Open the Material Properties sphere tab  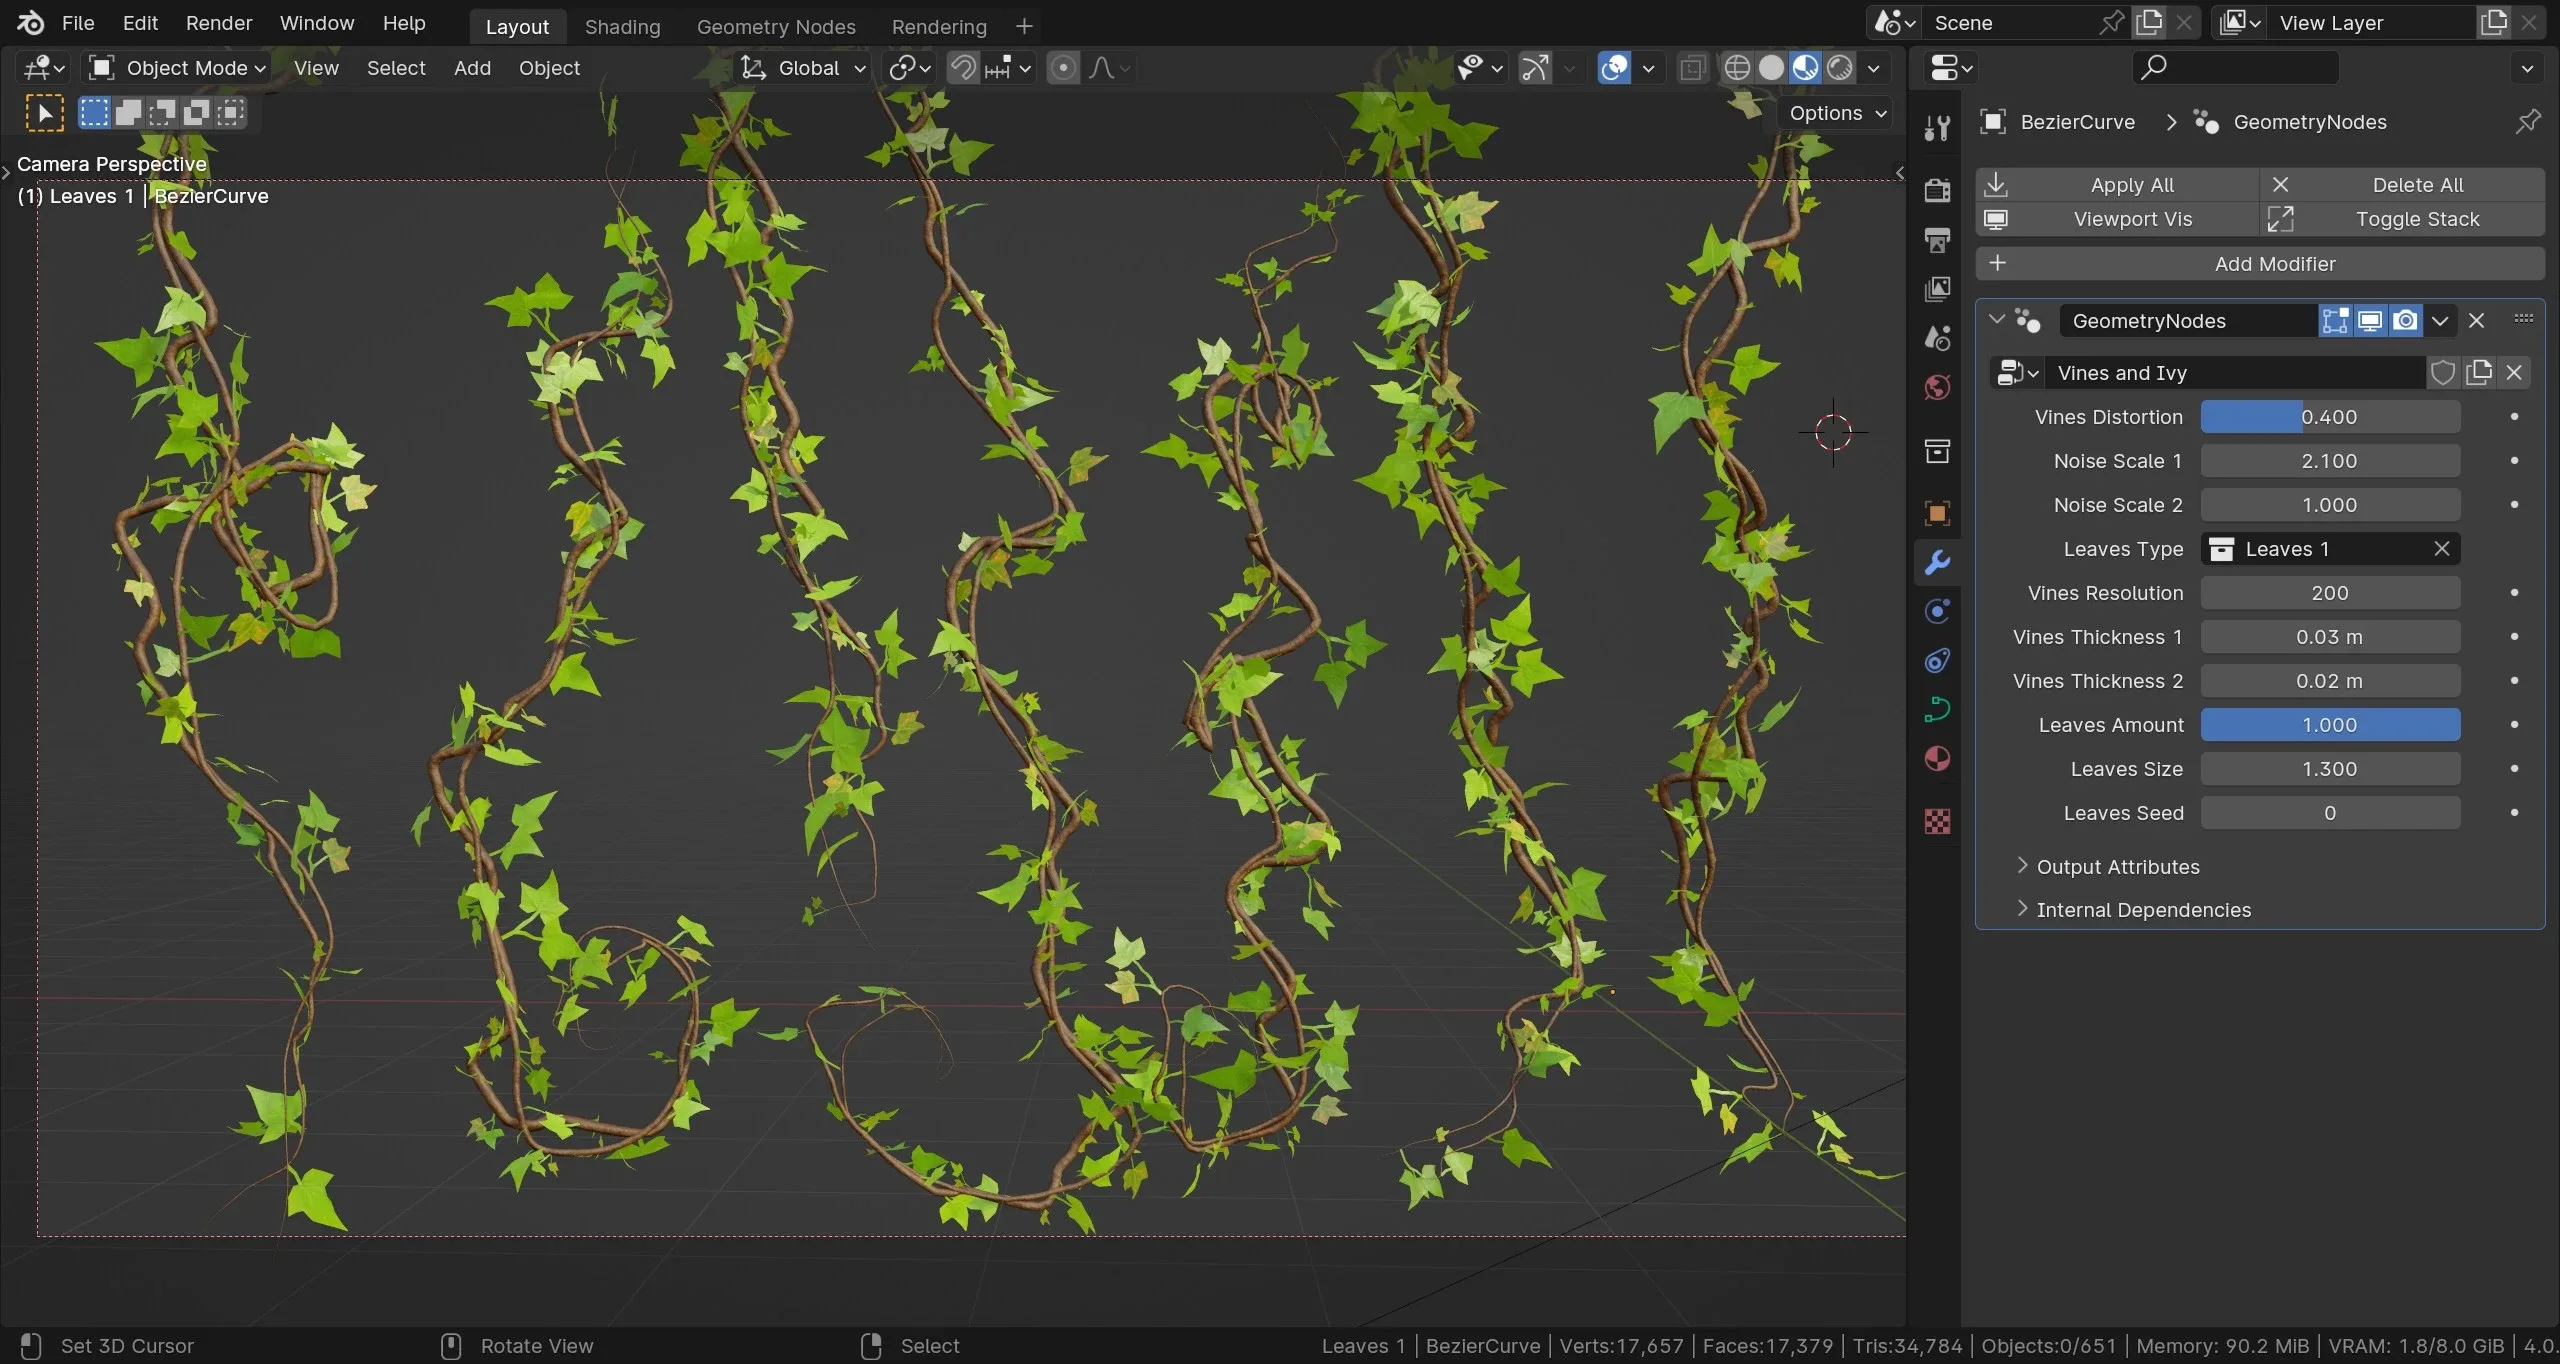pyautogui.click(x=1938, y=759)
